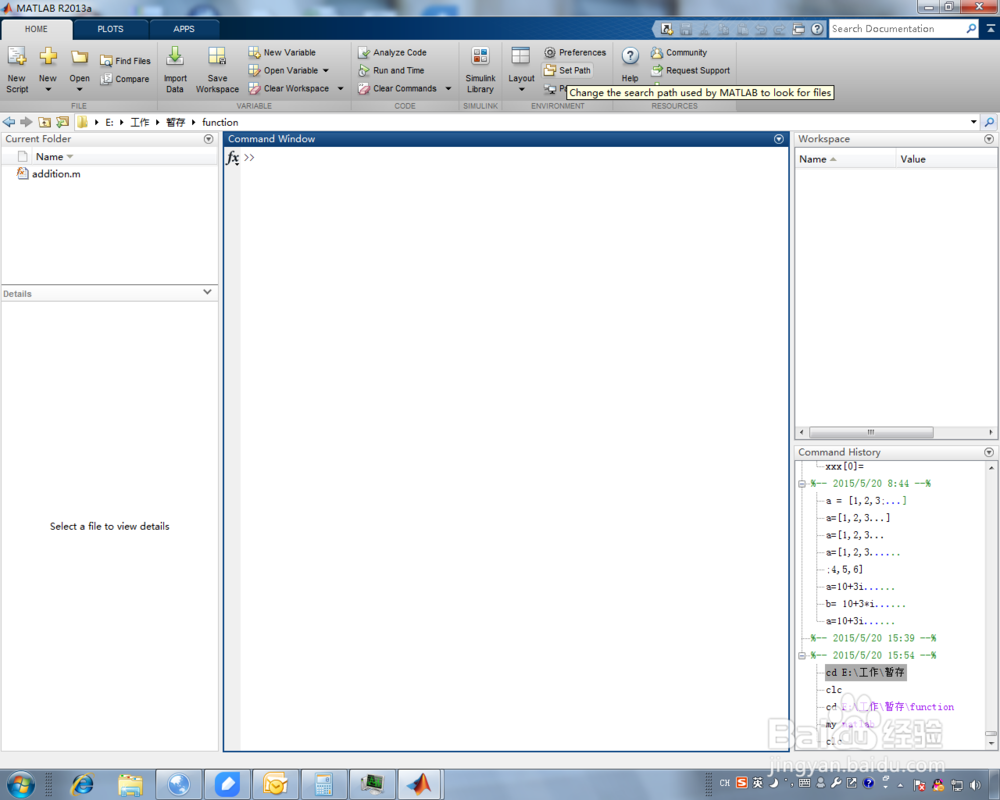Expand the Clear Workspace dropdown arrow
The width and height of the screenshot is (1000, 800).
341,89
